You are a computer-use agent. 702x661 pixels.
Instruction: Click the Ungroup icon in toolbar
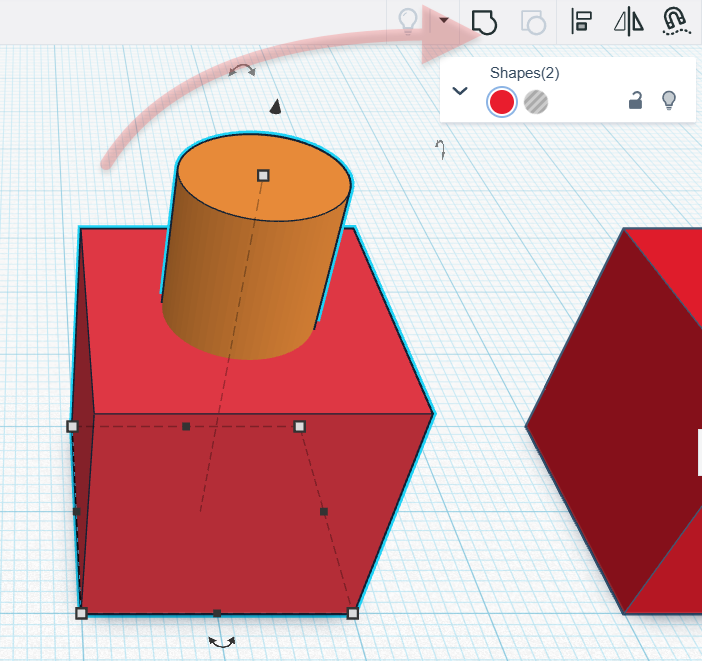[x=534, y=22]
